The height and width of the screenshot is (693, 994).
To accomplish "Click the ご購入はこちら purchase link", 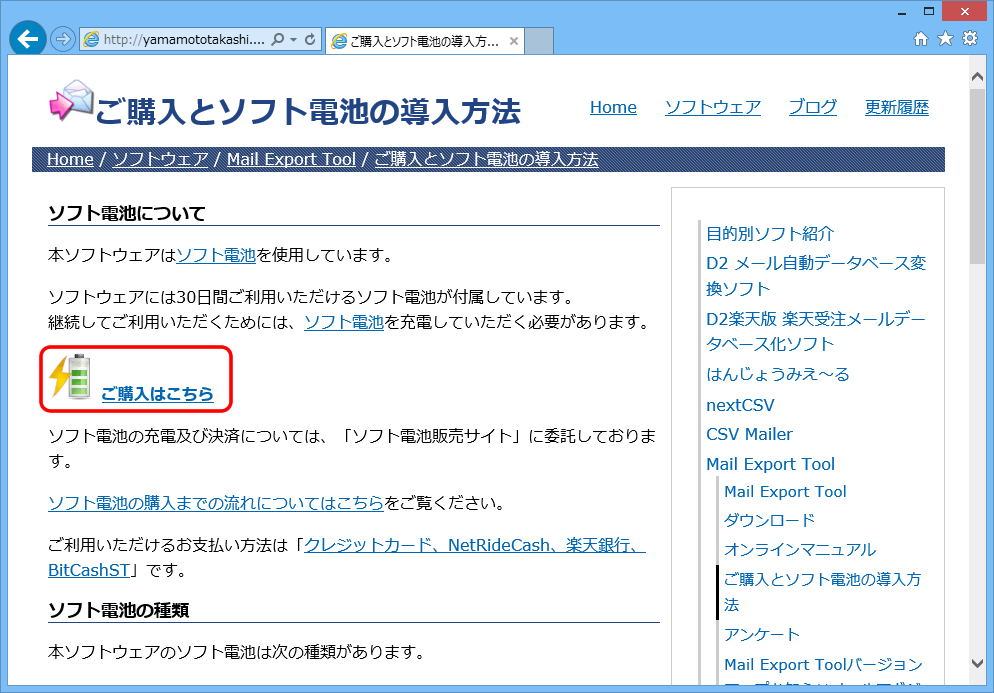I will pyautogui.click(x=157, y=394).
